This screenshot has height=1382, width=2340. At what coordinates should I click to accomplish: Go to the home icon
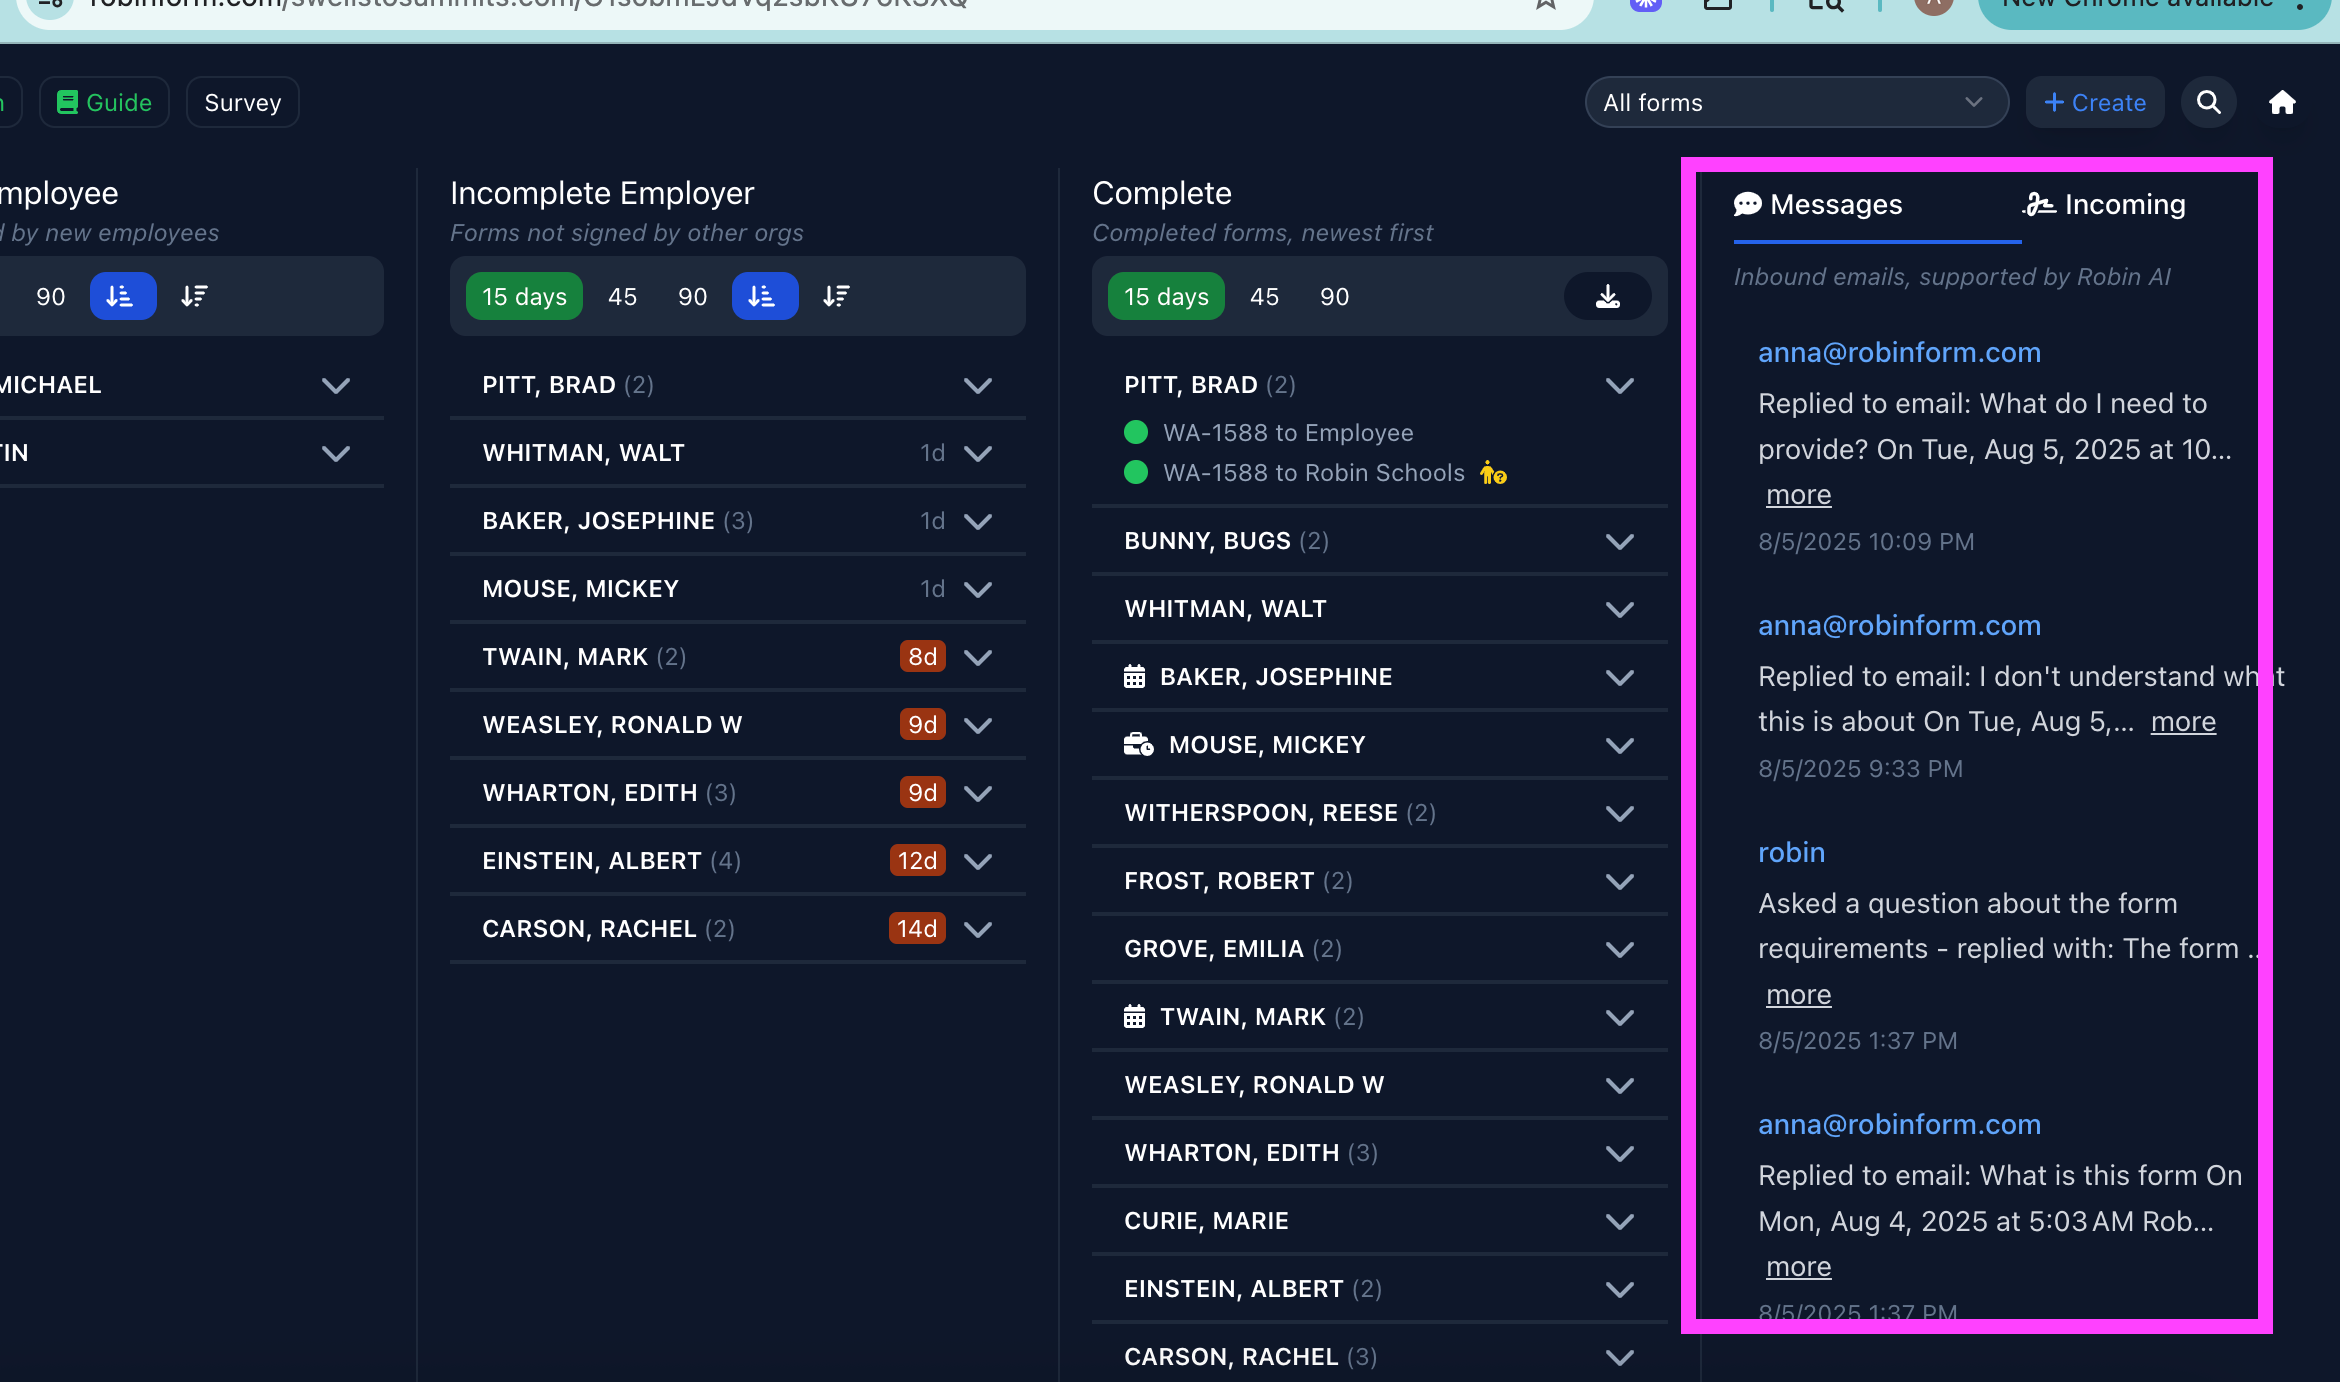(2282, 102)
